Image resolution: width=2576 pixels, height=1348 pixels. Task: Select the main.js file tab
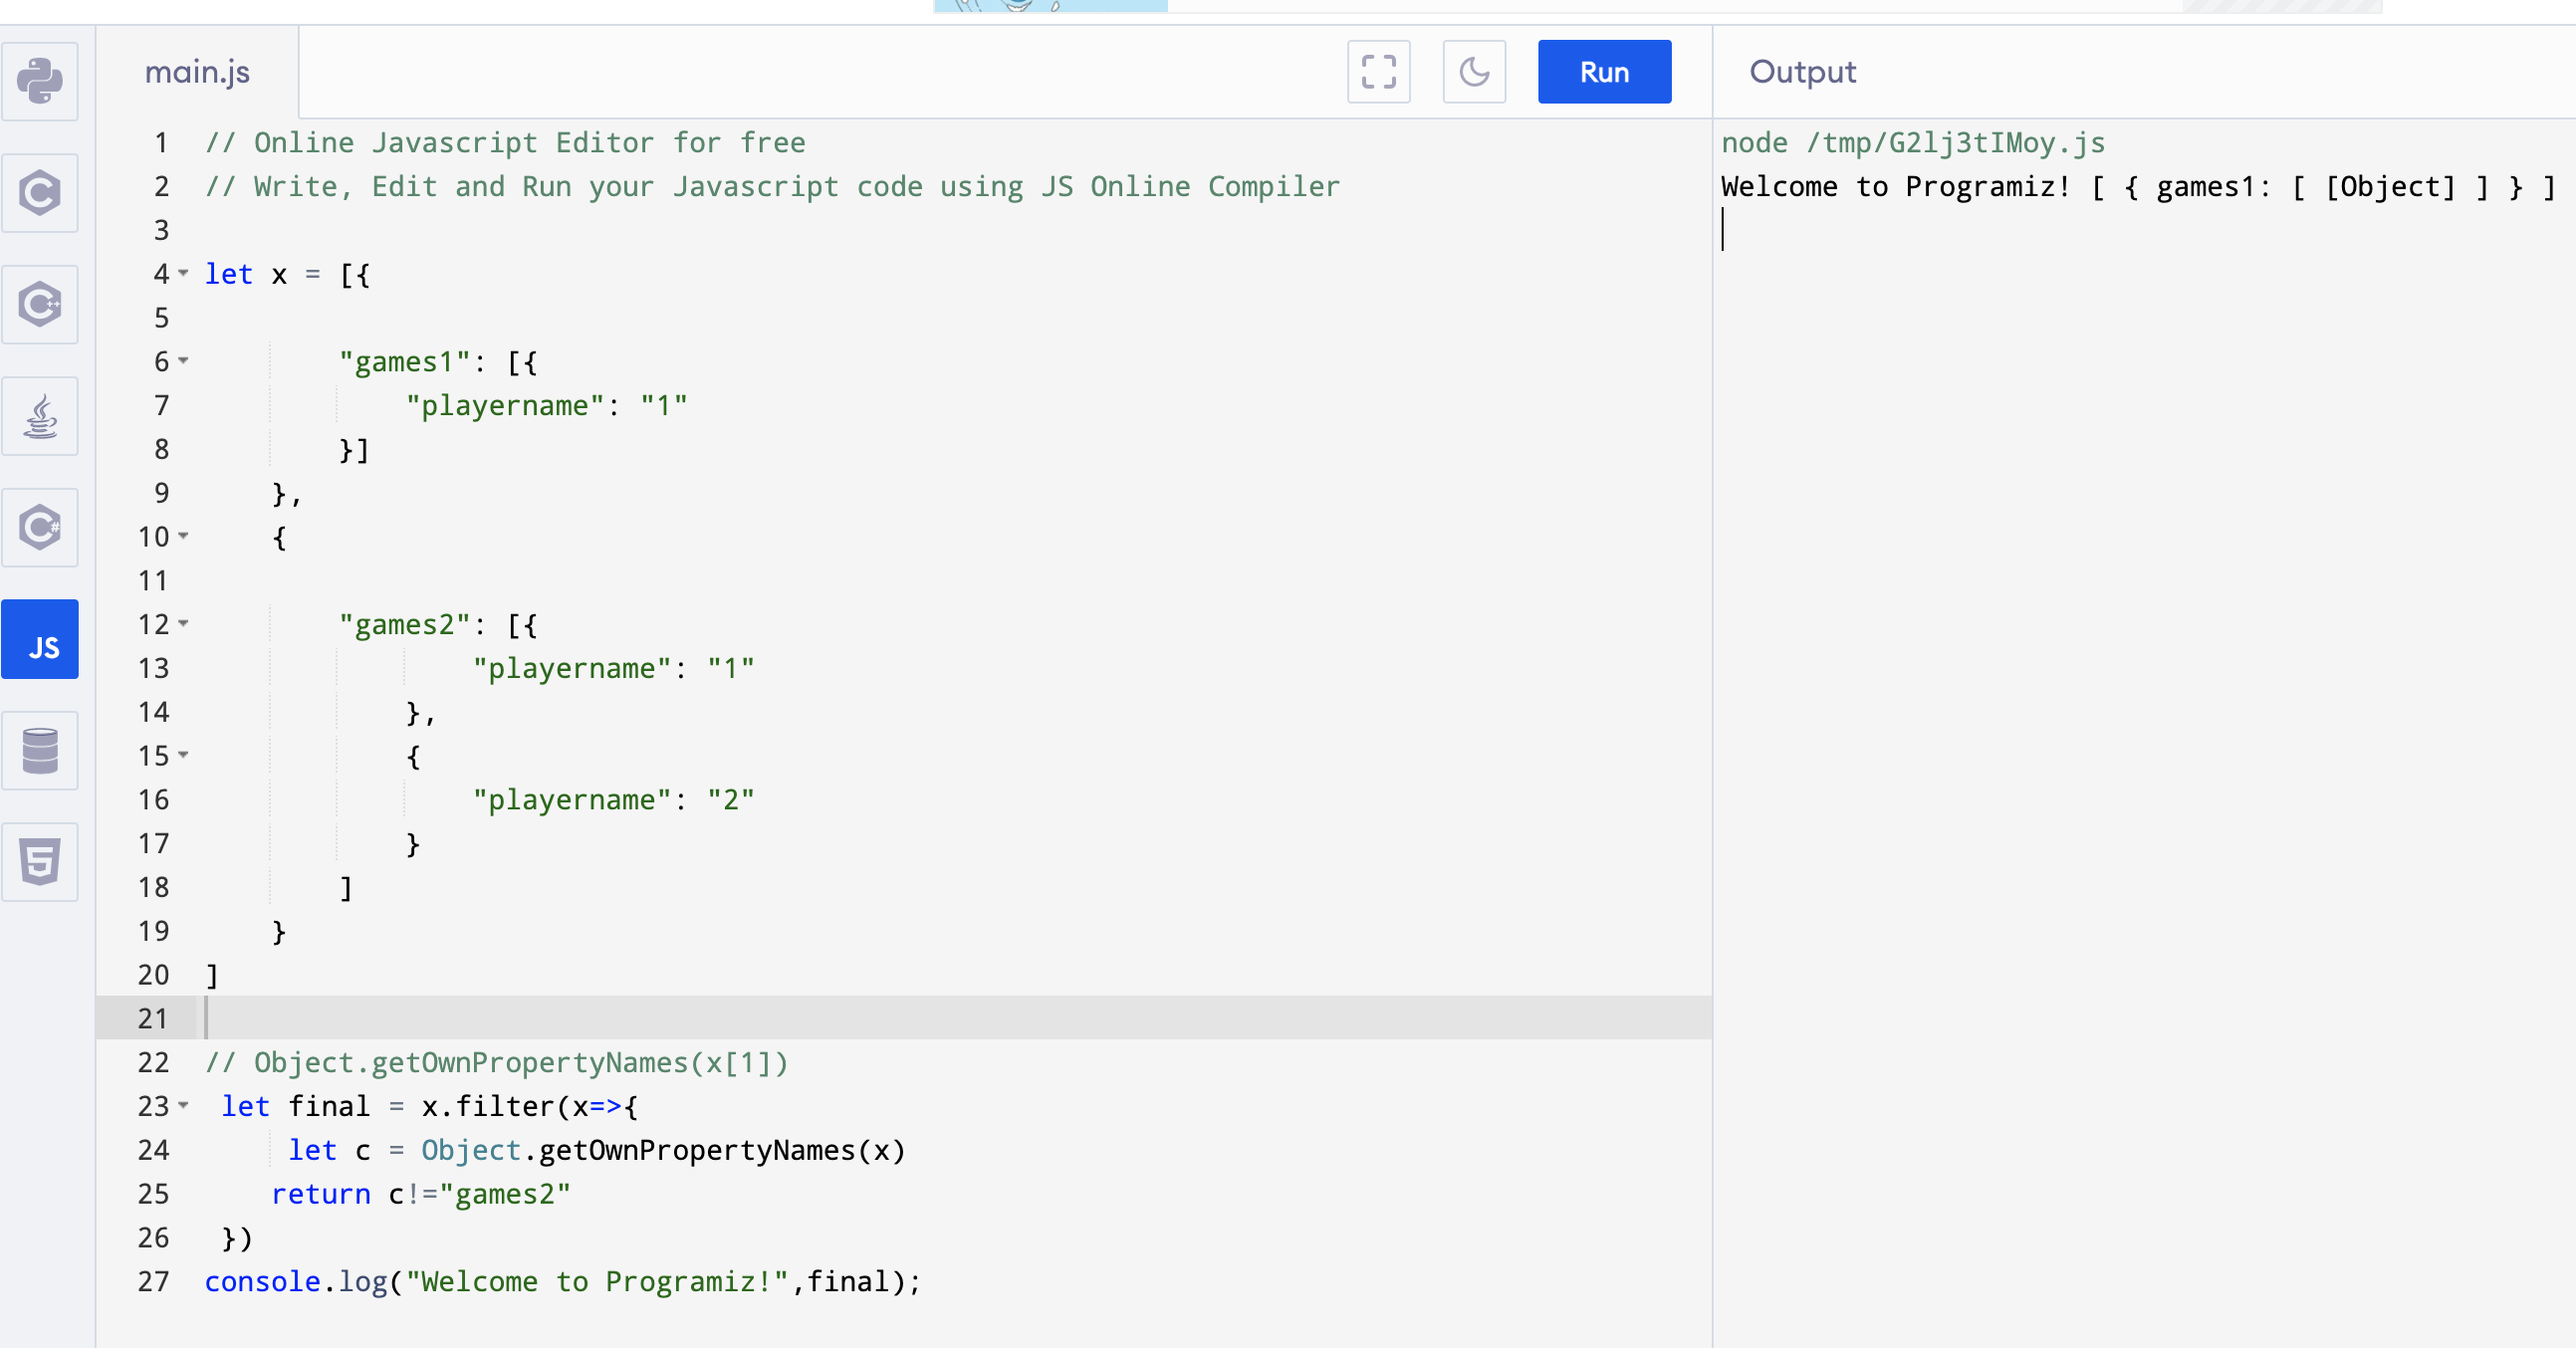coord(197,72)
